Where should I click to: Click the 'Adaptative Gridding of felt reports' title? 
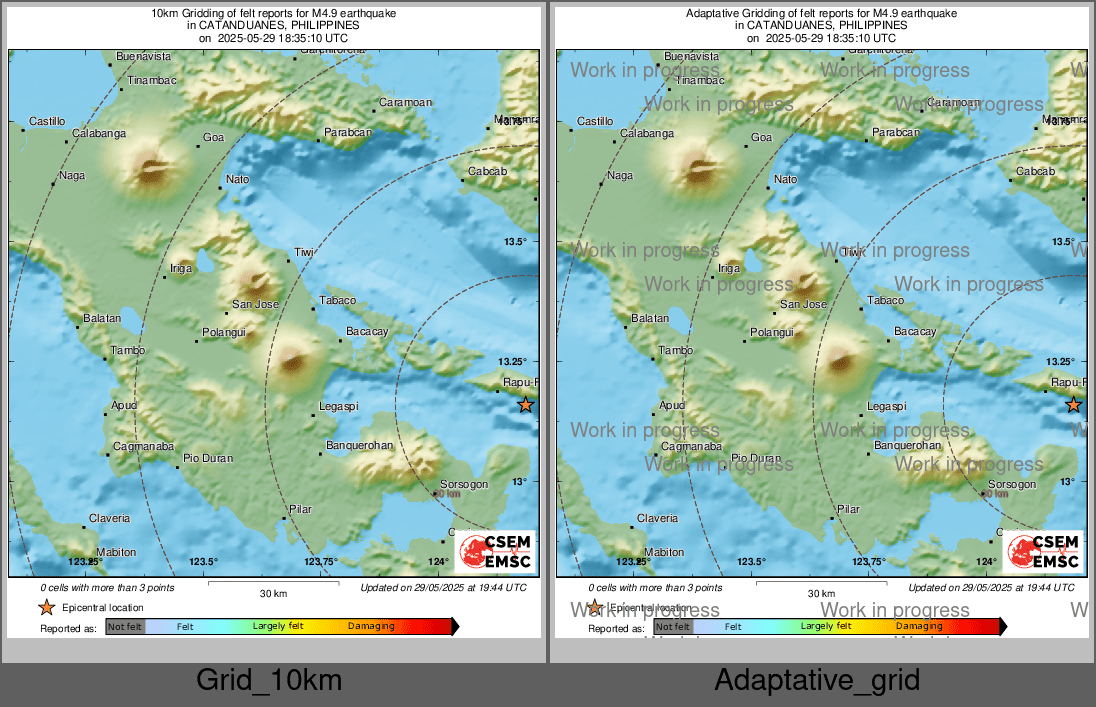click(821, 13)
